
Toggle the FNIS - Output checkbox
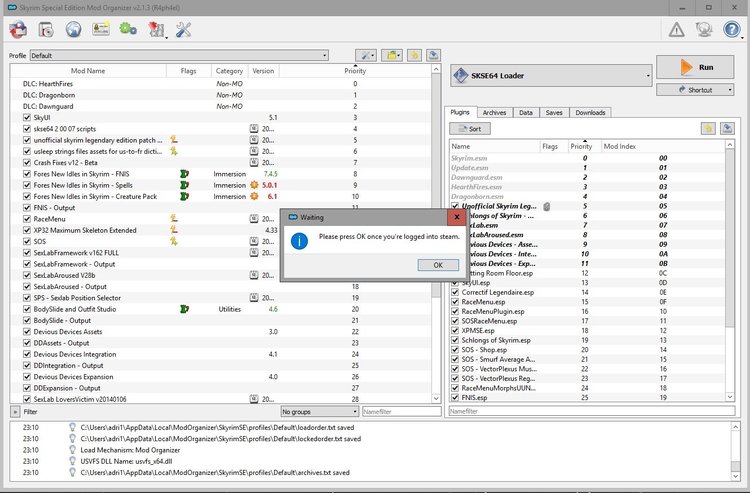(x=27, y=208)
